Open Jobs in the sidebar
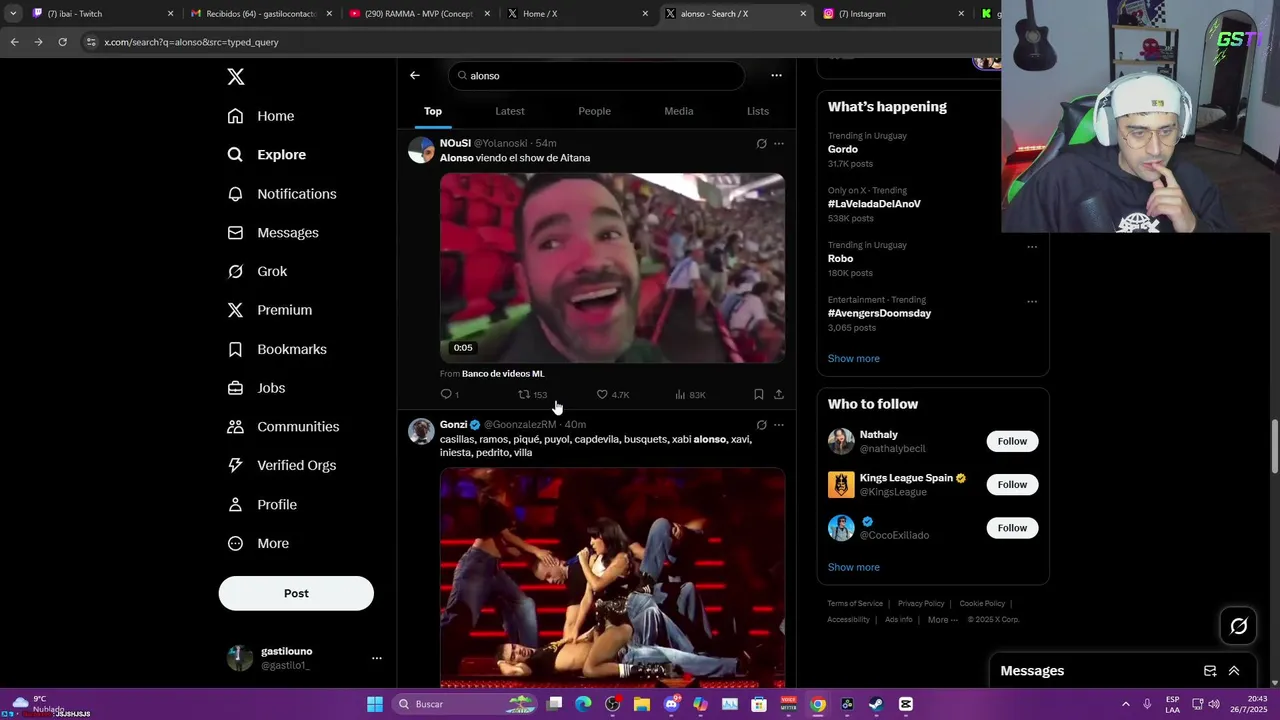 256,388
